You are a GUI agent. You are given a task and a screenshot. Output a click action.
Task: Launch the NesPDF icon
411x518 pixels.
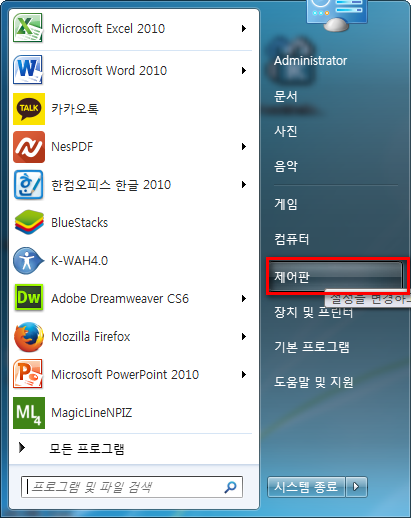click(29, 147)
